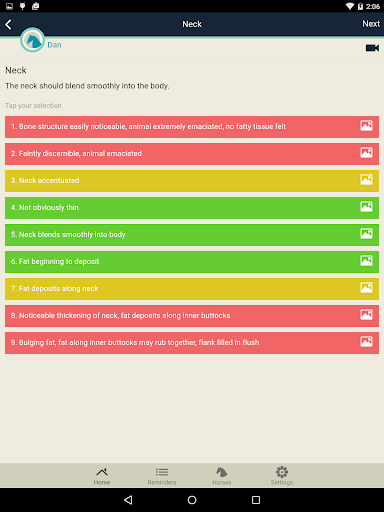Open image for option 7 Fat deposits

coord(366,288)
